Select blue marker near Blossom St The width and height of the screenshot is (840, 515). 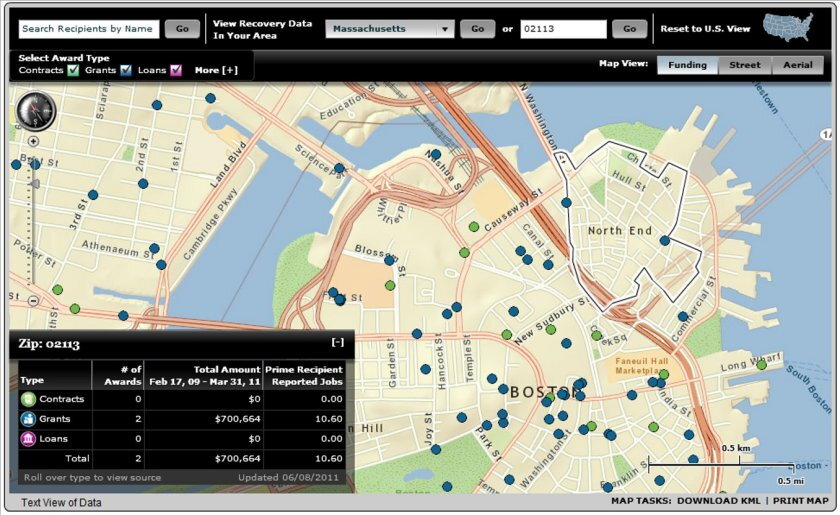(x=389, y=260)
